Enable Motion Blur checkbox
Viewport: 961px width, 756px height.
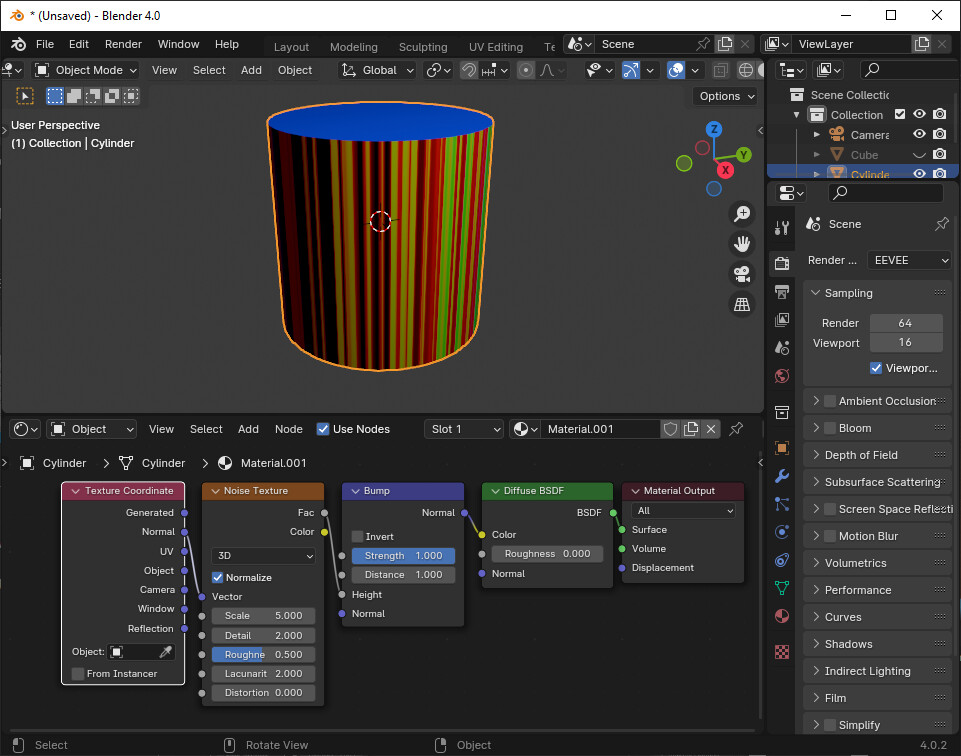[x=830, y=536]
